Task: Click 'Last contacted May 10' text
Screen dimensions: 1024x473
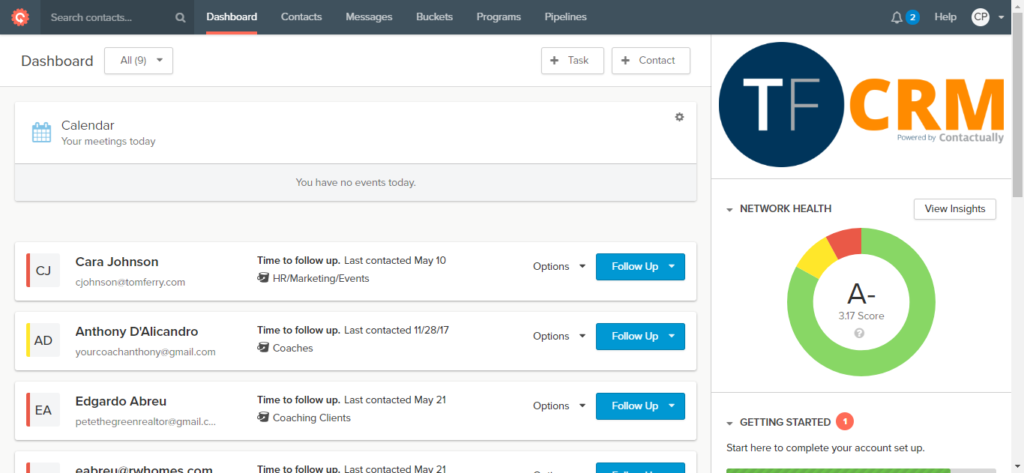Action: [x=395, y=260]
